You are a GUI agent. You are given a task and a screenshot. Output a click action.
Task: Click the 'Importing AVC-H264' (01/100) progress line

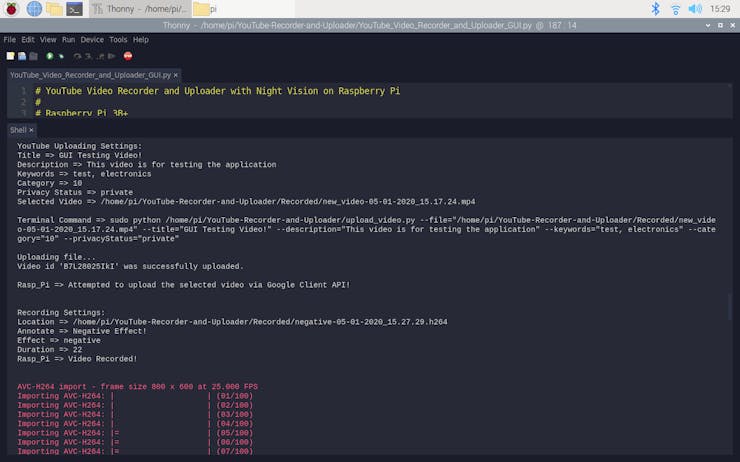[x=135, y=396]
